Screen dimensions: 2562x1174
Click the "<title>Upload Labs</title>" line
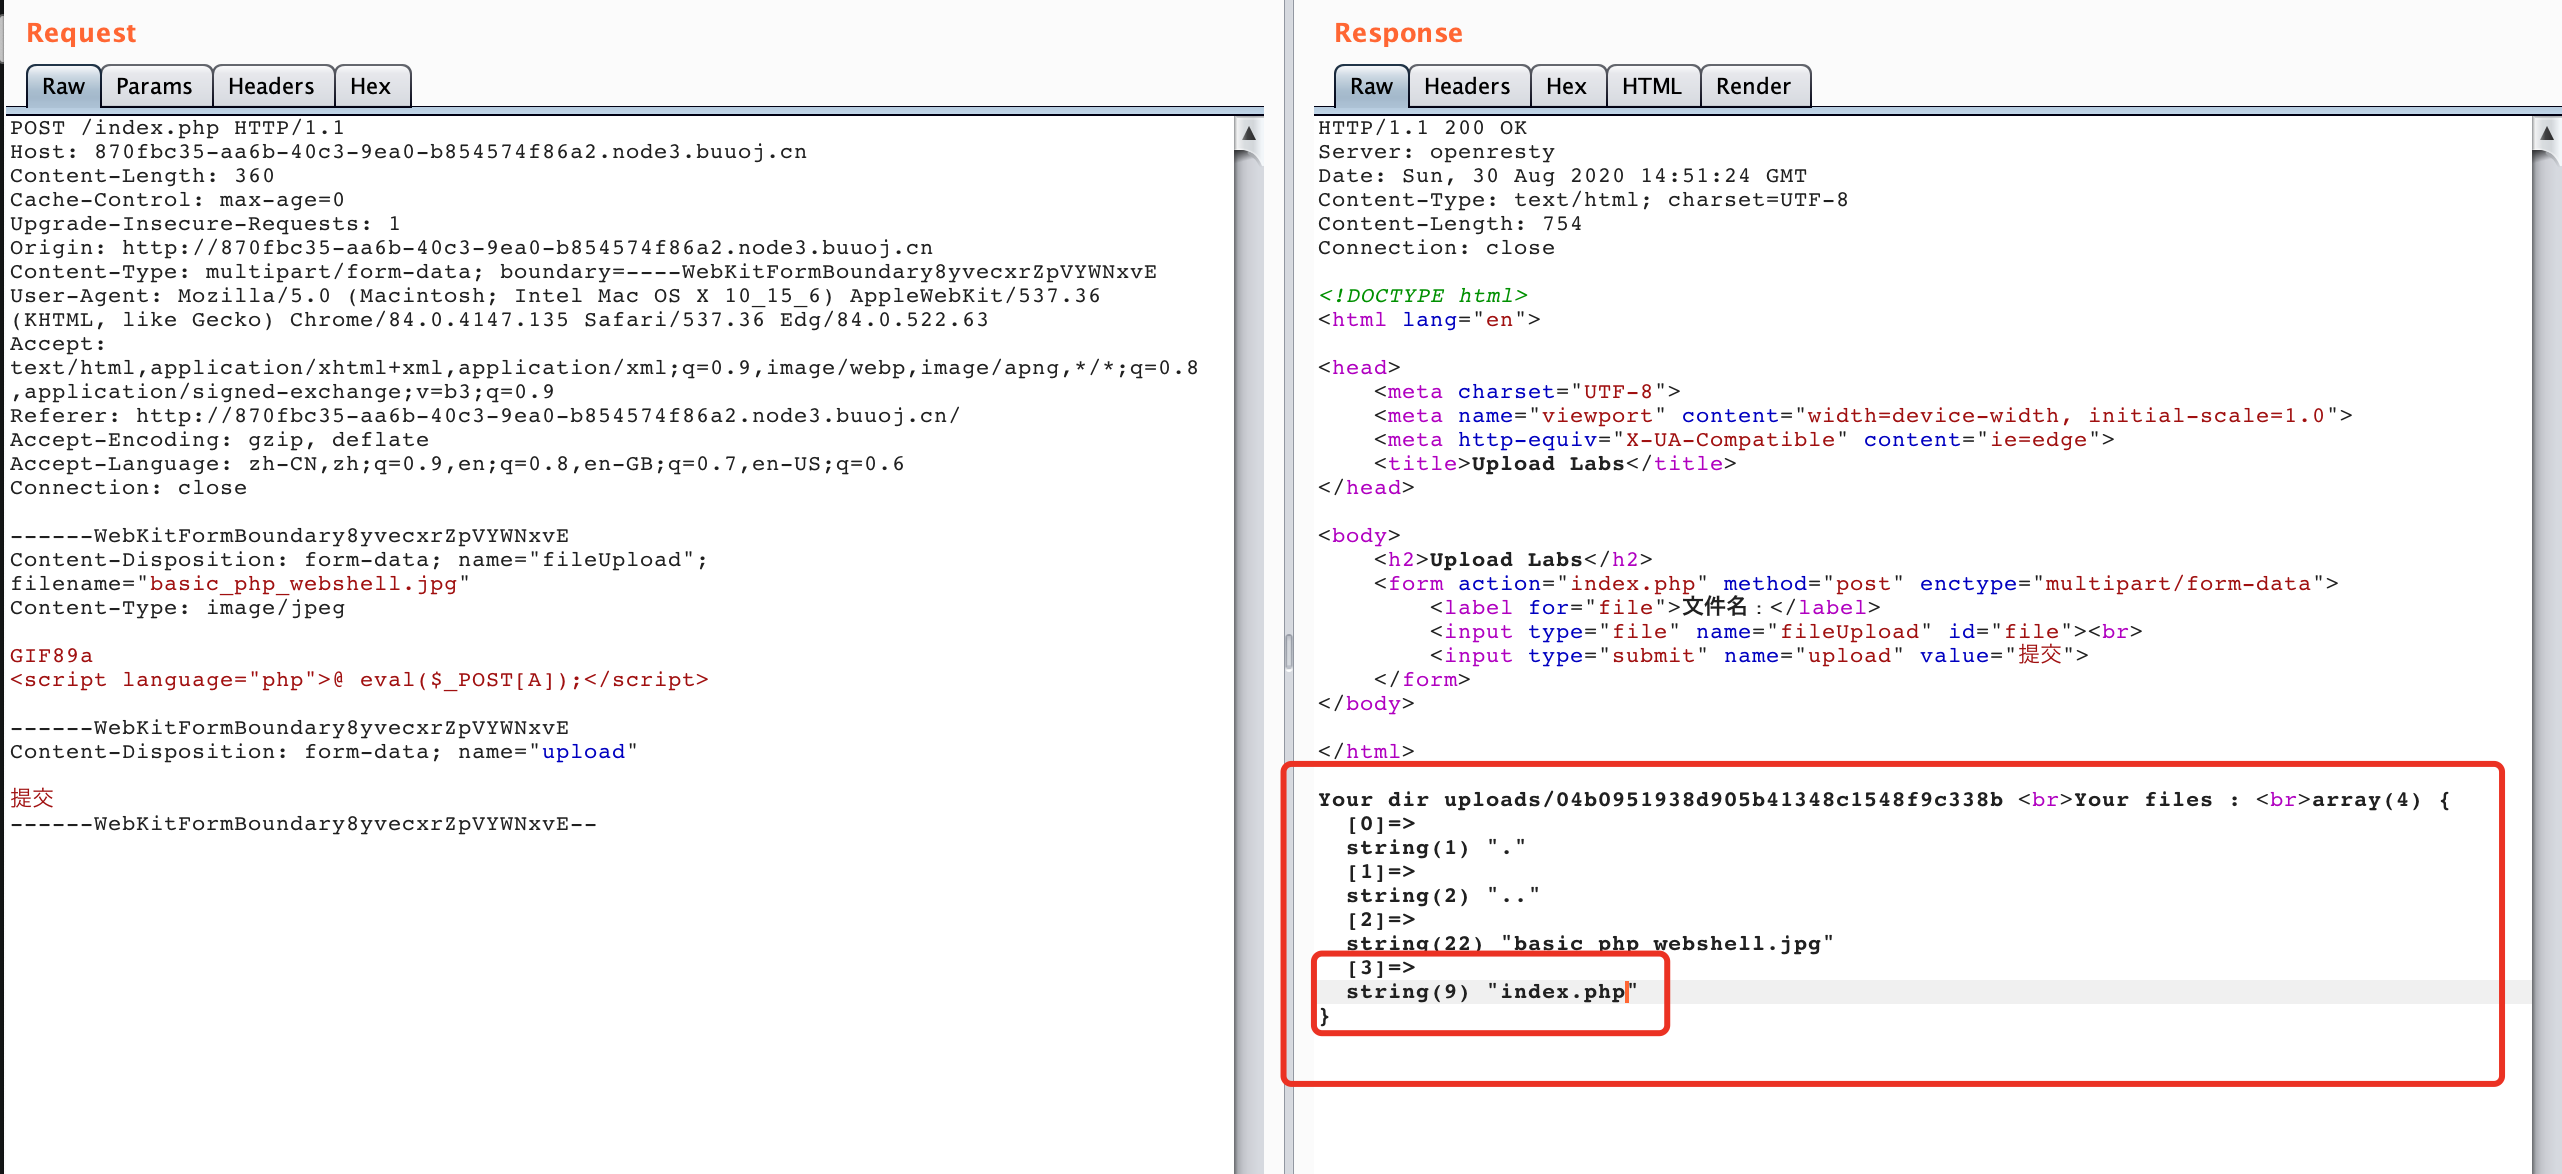tap(1555, 464)
